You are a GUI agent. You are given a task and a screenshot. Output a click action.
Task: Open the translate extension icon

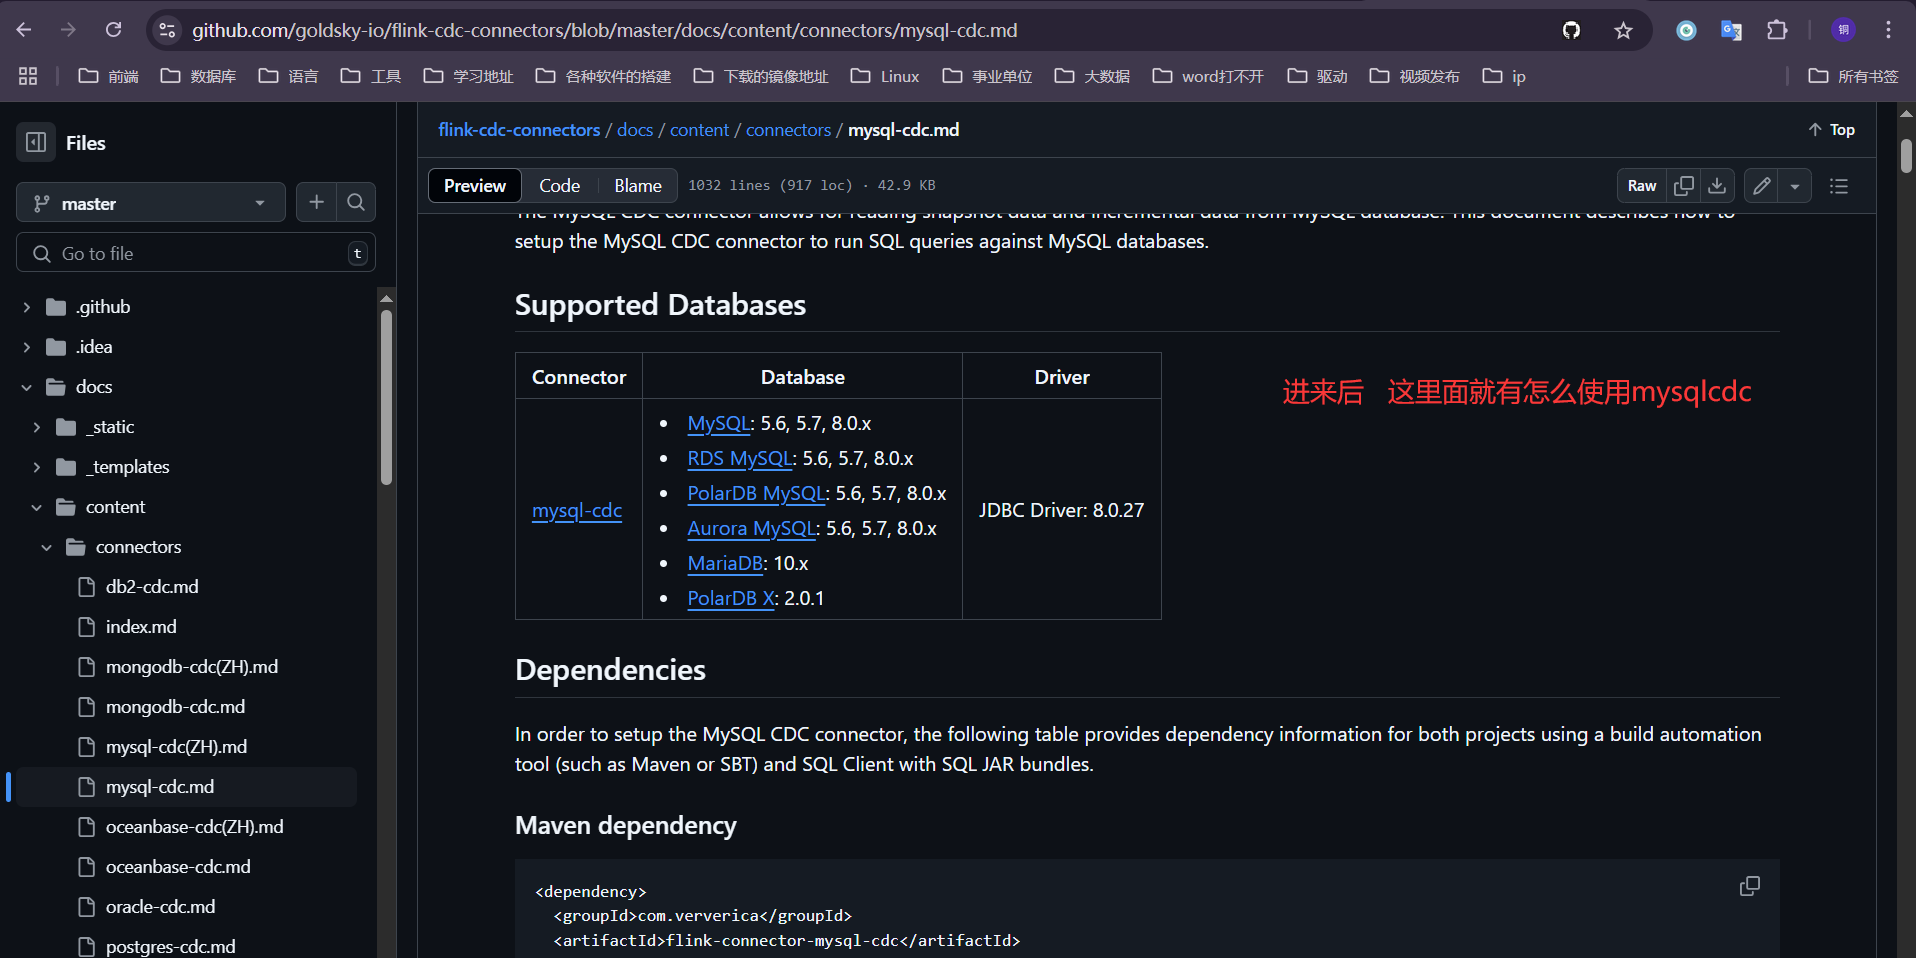coord(1731,30)
